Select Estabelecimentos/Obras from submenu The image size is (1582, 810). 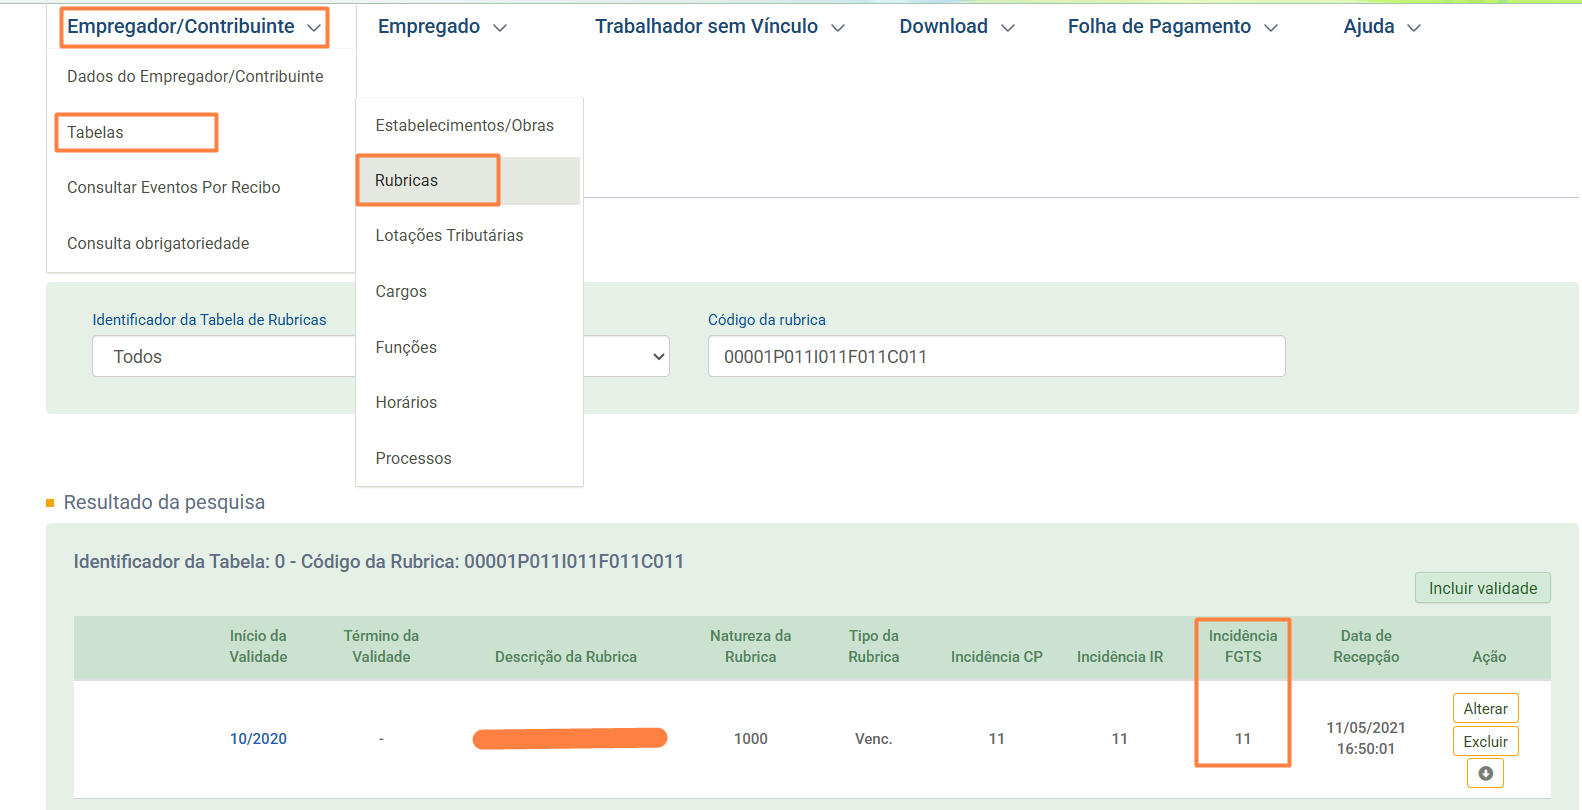(x=464, y=125)
